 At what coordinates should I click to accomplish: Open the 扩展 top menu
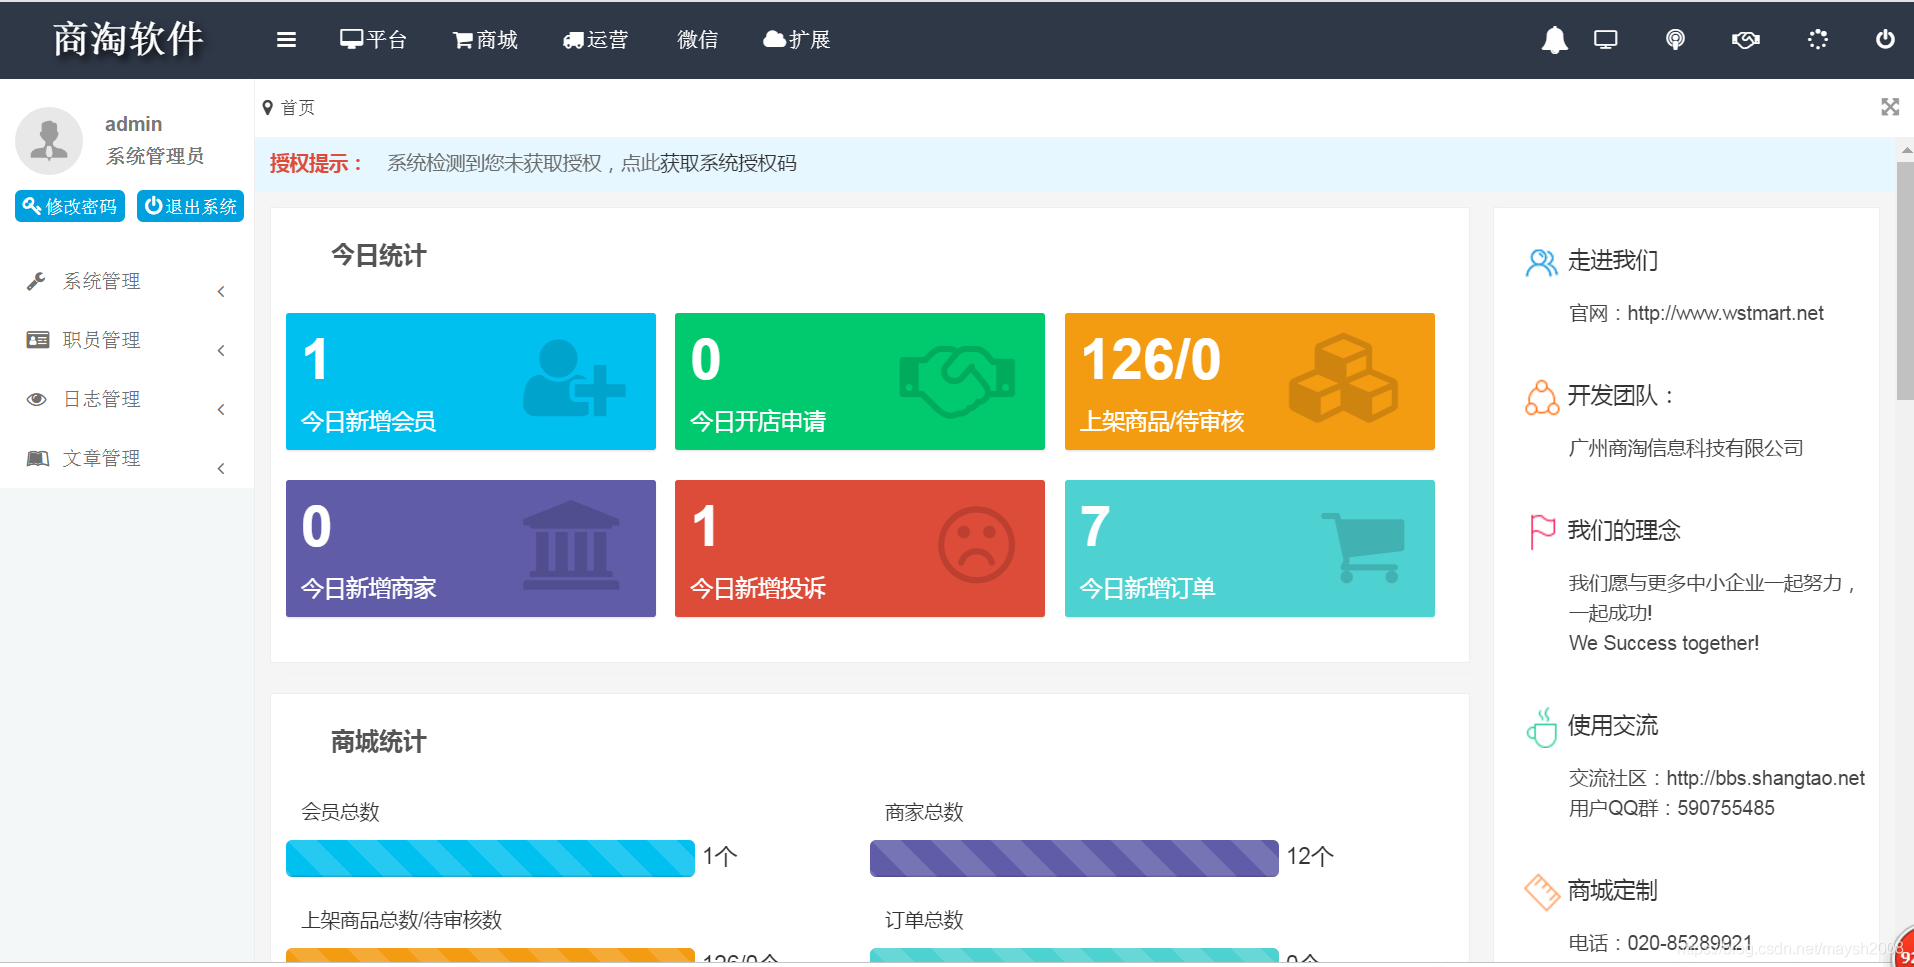(x=796, y=40)
